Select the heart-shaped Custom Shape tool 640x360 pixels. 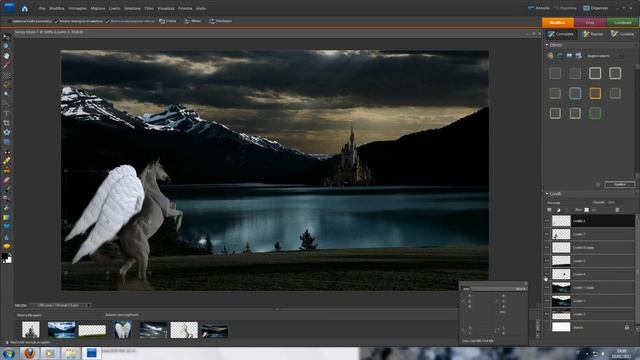tap(7, 227)
